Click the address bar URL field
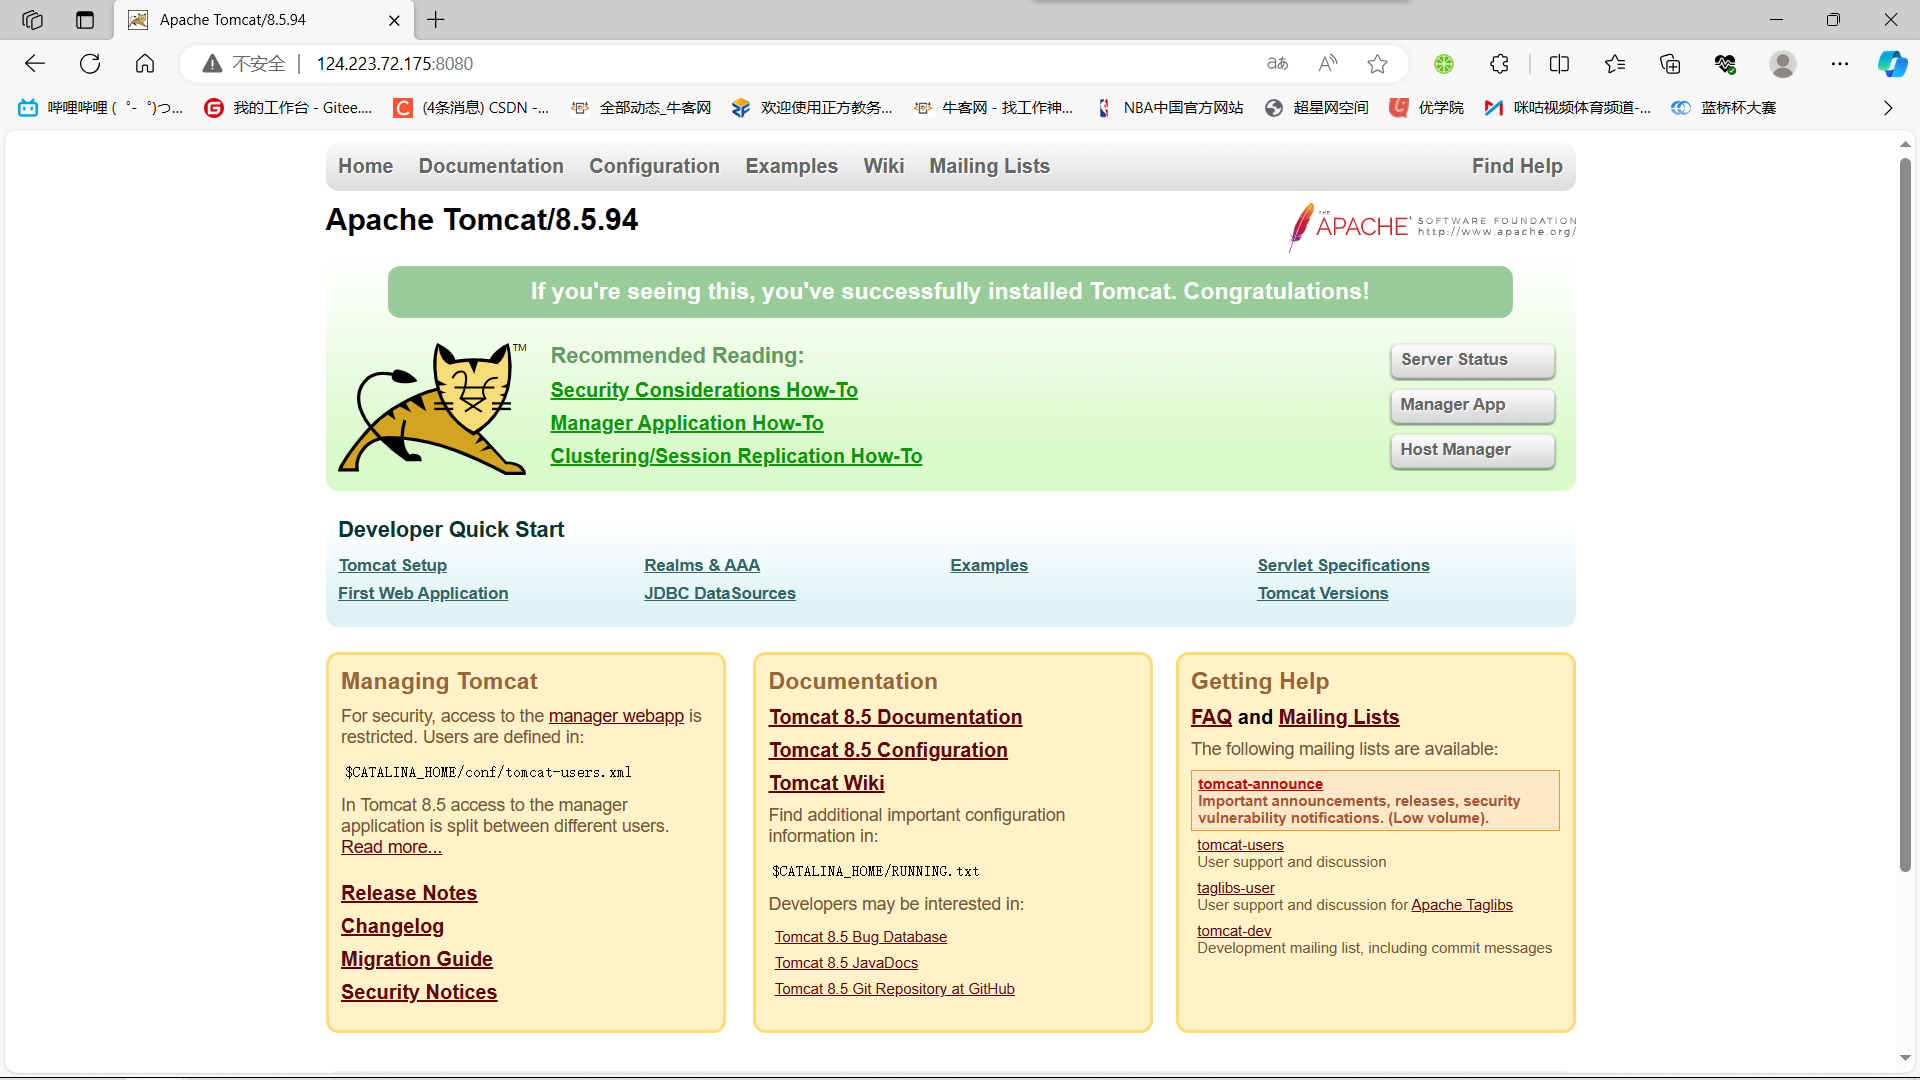The width and height of the screenshot is (1920, 1080). click(x=394, y=62)
